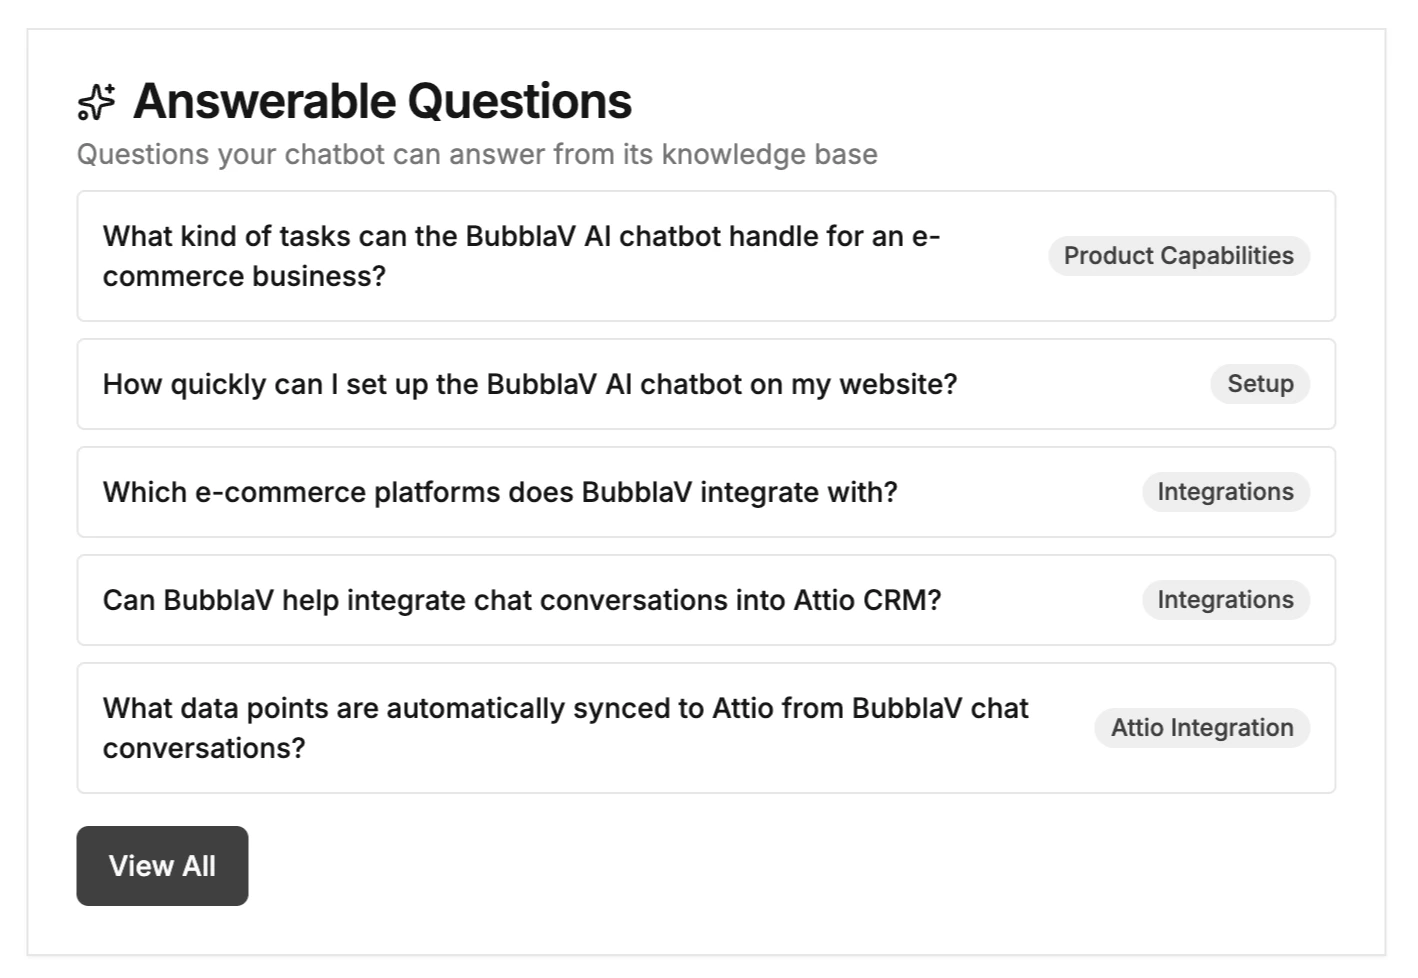Click the Integrations tag on the Attio CRM question
1418x978 pixels.
1226,600
